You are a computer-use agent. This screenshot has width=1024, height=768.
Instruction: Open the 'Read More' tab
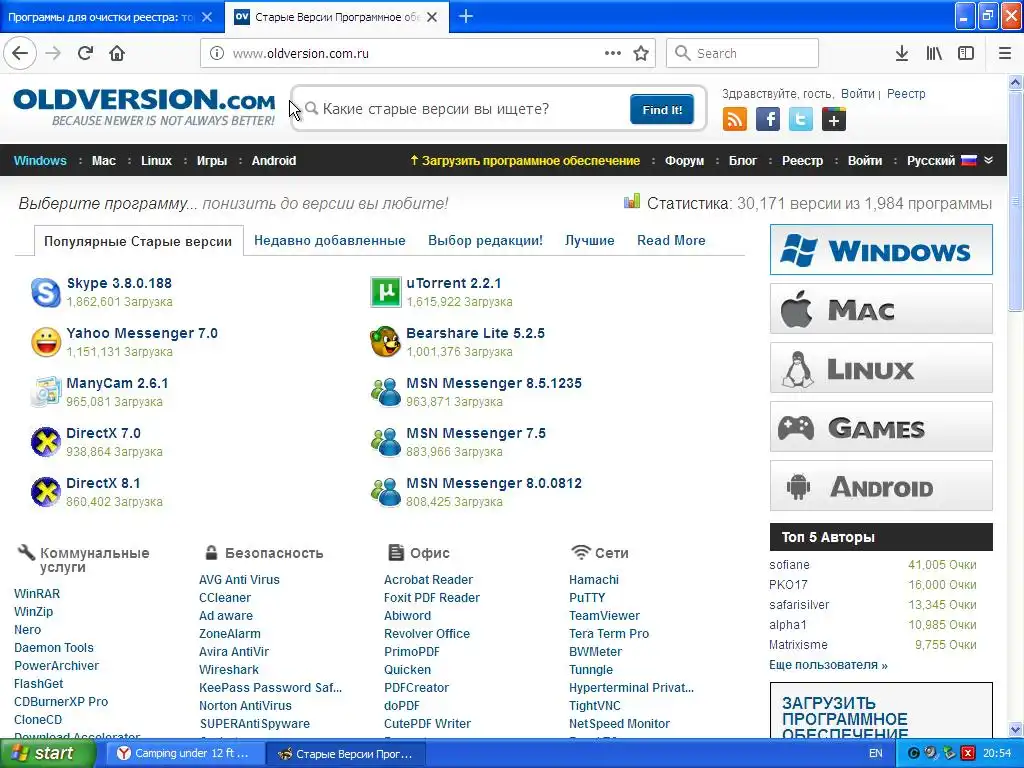tap(671, 240)
